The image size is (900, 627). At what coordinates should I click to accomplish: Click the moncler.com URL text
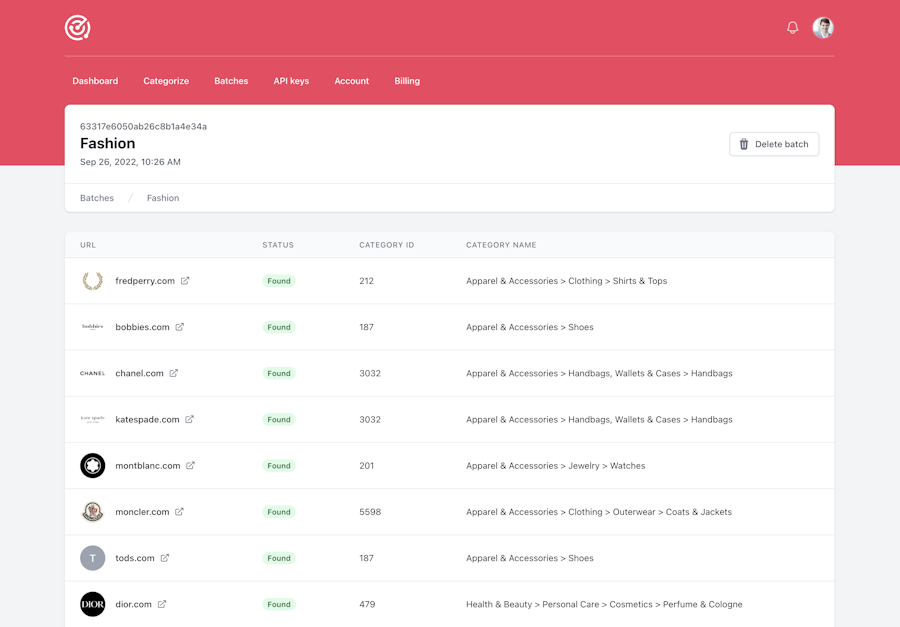click(x=142, y=512)
